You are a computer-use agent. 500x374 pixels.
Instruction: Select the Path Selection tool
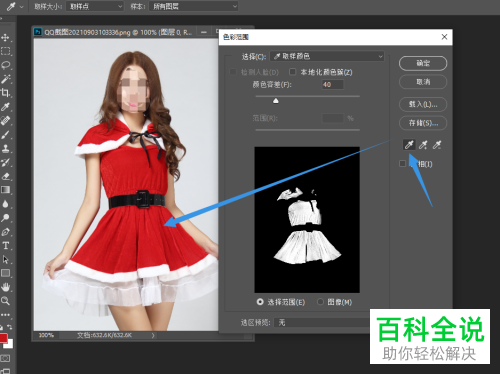(x=5, y=259)
